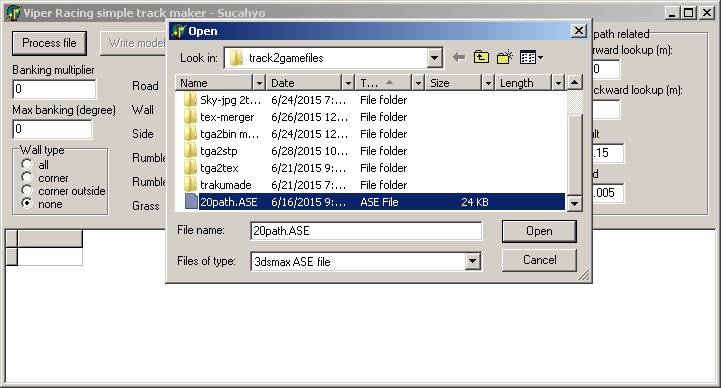The height and width of the screenshot is (388, 721).
Task: Click the file list scroll up arrow
Action: (x=574, y=83)
